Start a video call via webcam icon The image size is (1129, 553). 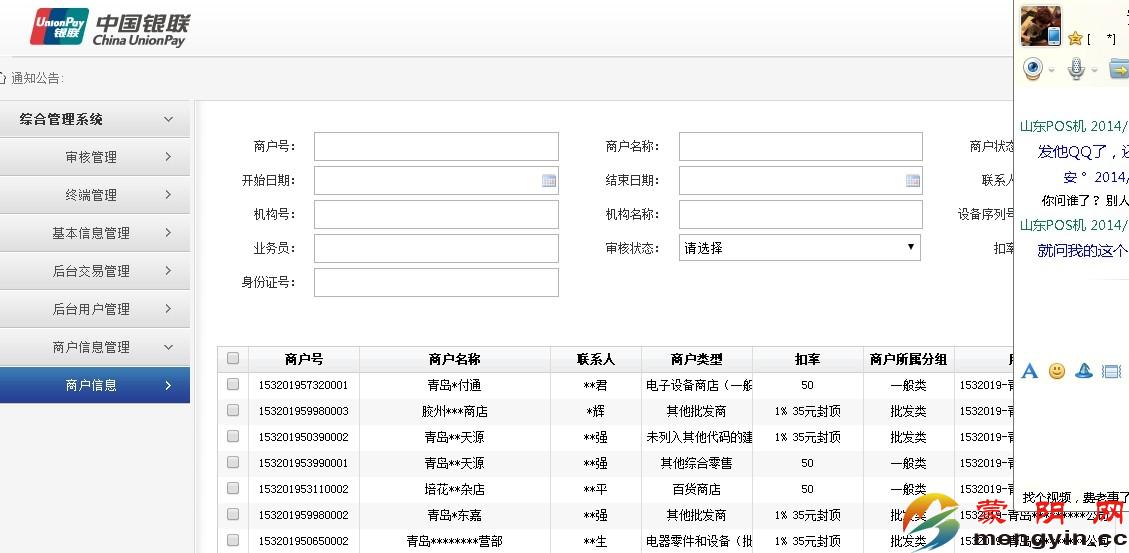pos(1033,69)
